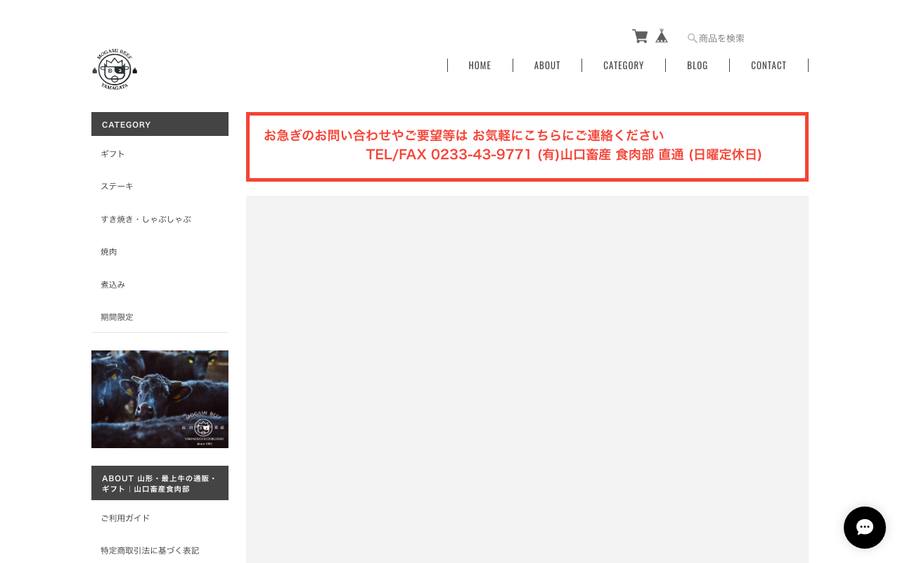Viewport: 900px width, 563px height.
Task: Click the tent-shaped BASE icon
Action: coord(662,36)
